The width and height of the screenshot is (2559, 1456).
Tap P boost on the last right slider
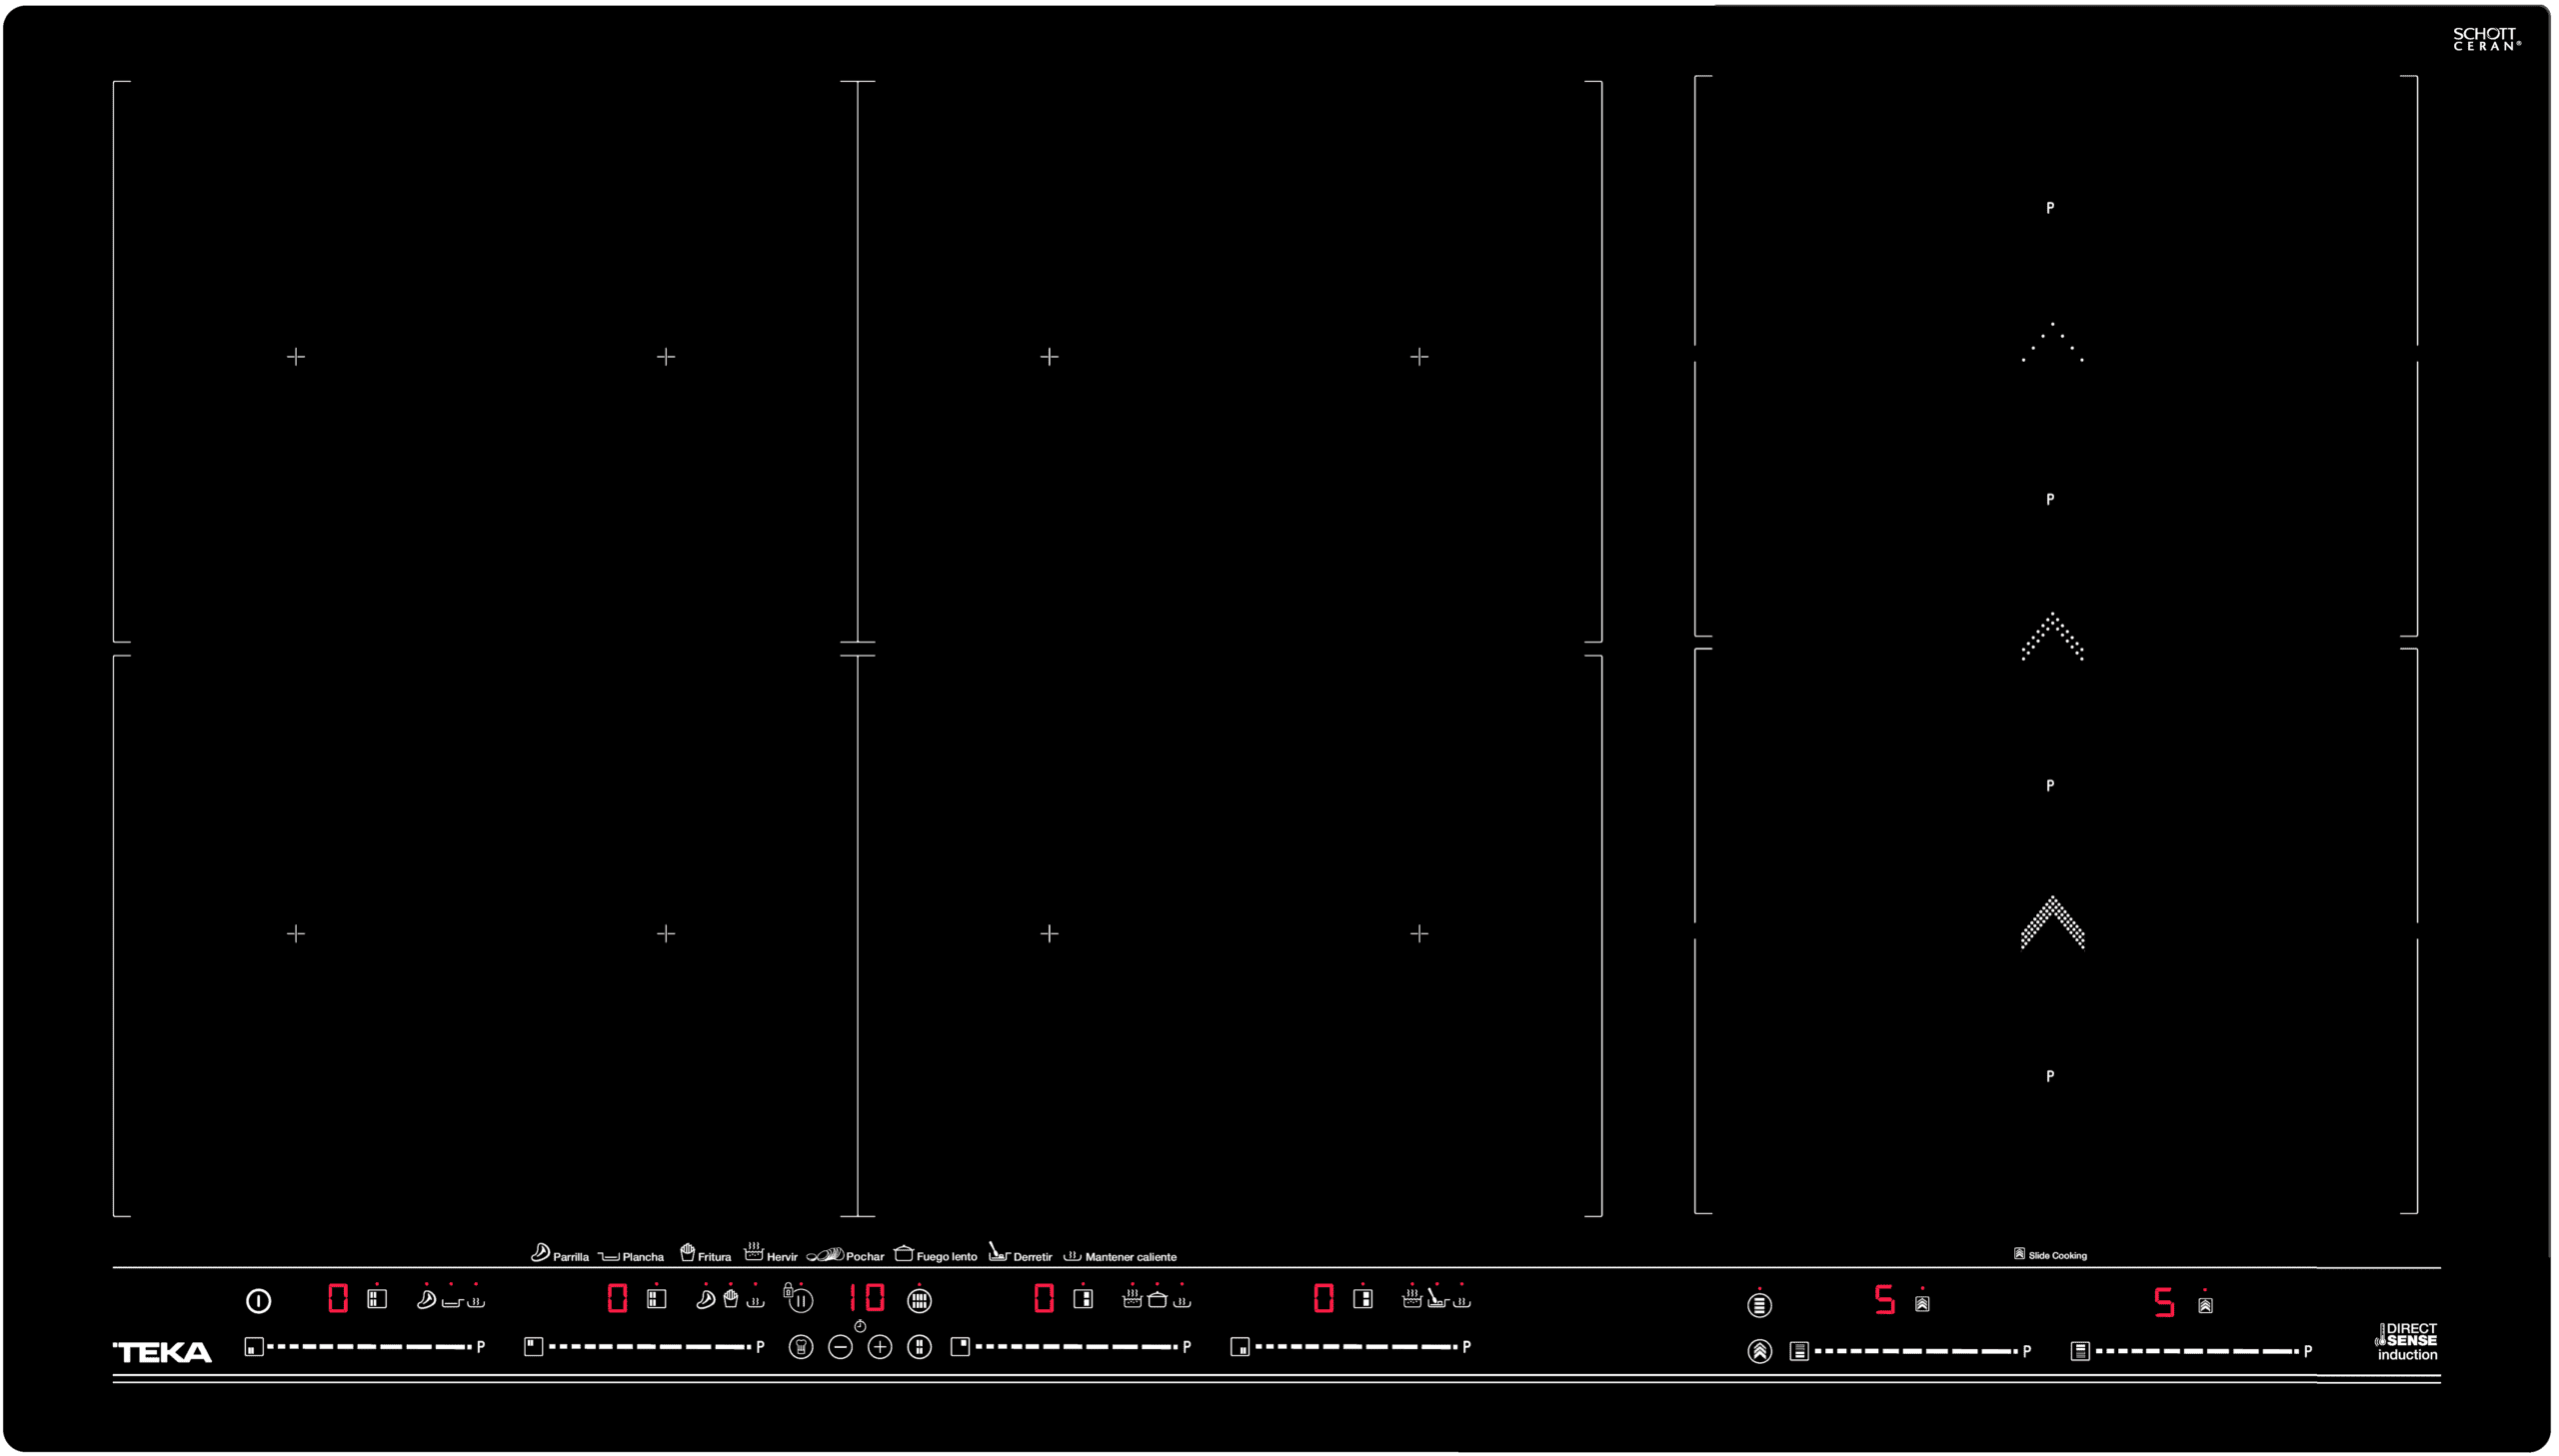click(2308, 1351)
